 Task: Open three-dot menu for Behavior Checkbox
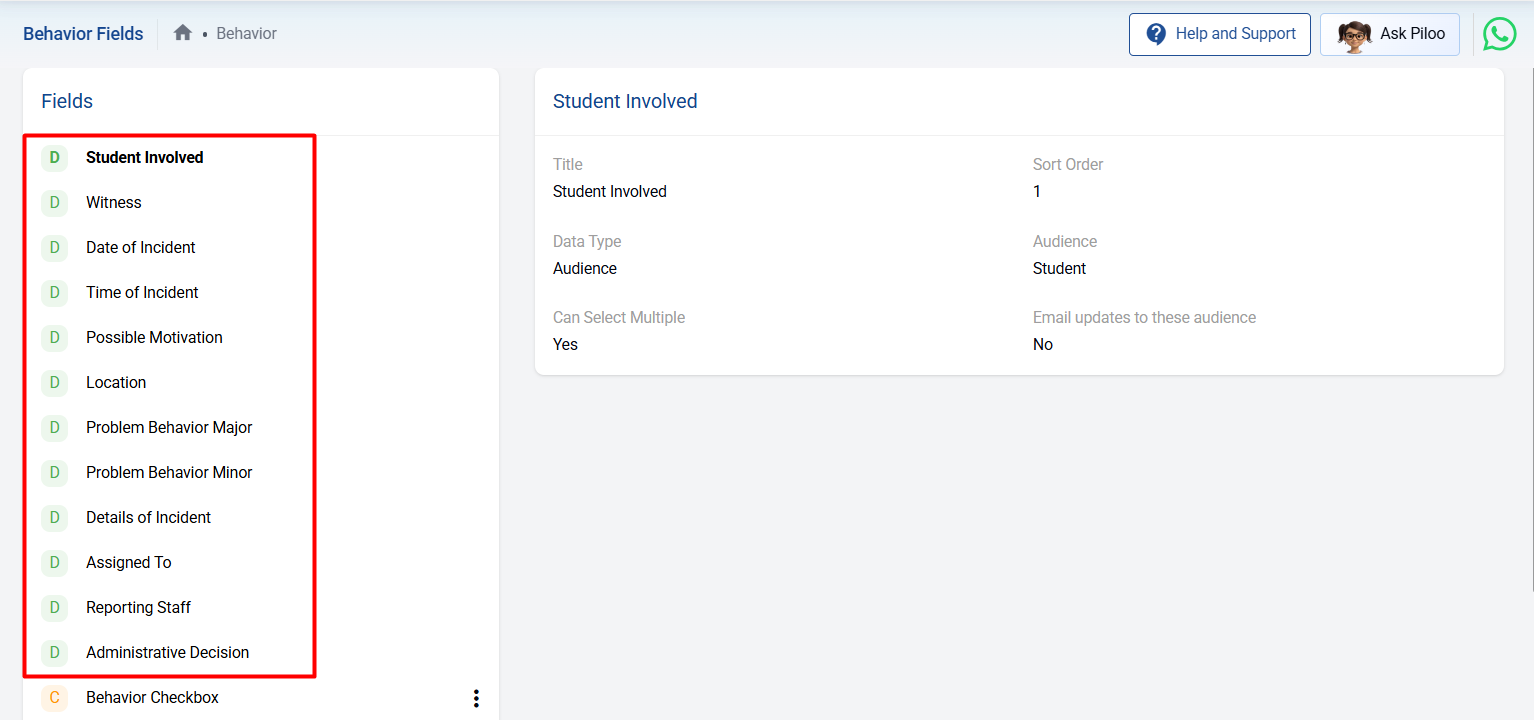pyautogui.click(x=476, y=698)
